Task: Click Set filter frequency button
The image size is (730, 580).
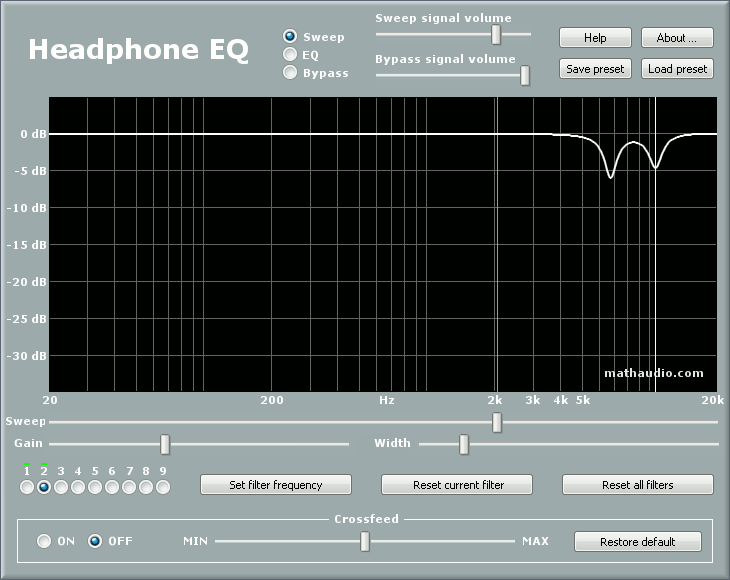Action: coord(276,485)
